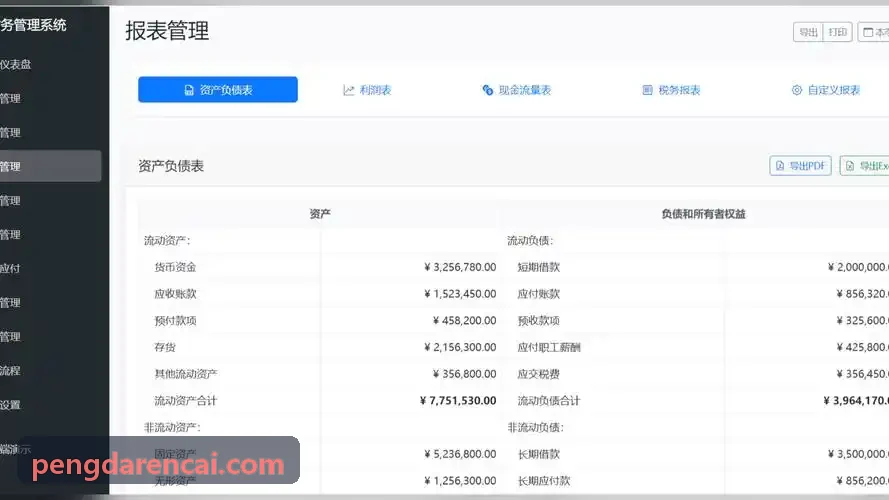This screenshot has width=889, height=500.
Task: Click the 应收账款 row label
Action: pyautogui.click(x=175, y=294)
